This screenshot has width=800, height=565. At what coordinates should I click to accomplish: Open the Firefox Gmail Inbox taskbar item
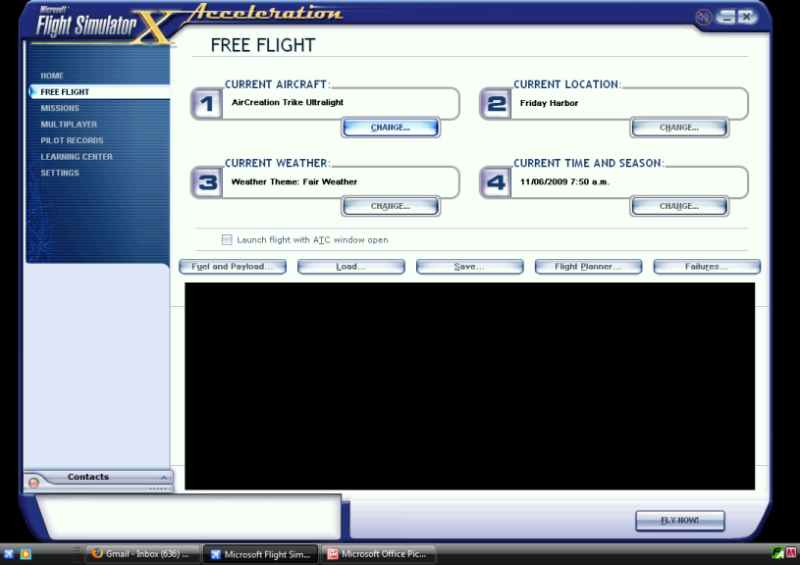[142, 554]
